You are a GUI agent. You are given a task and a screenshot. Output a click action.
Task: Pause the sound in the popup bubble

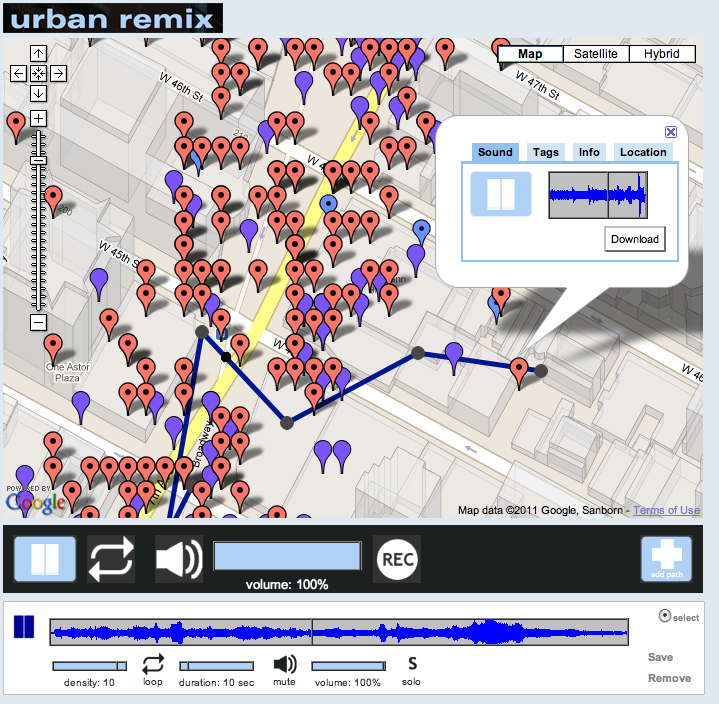501,194
